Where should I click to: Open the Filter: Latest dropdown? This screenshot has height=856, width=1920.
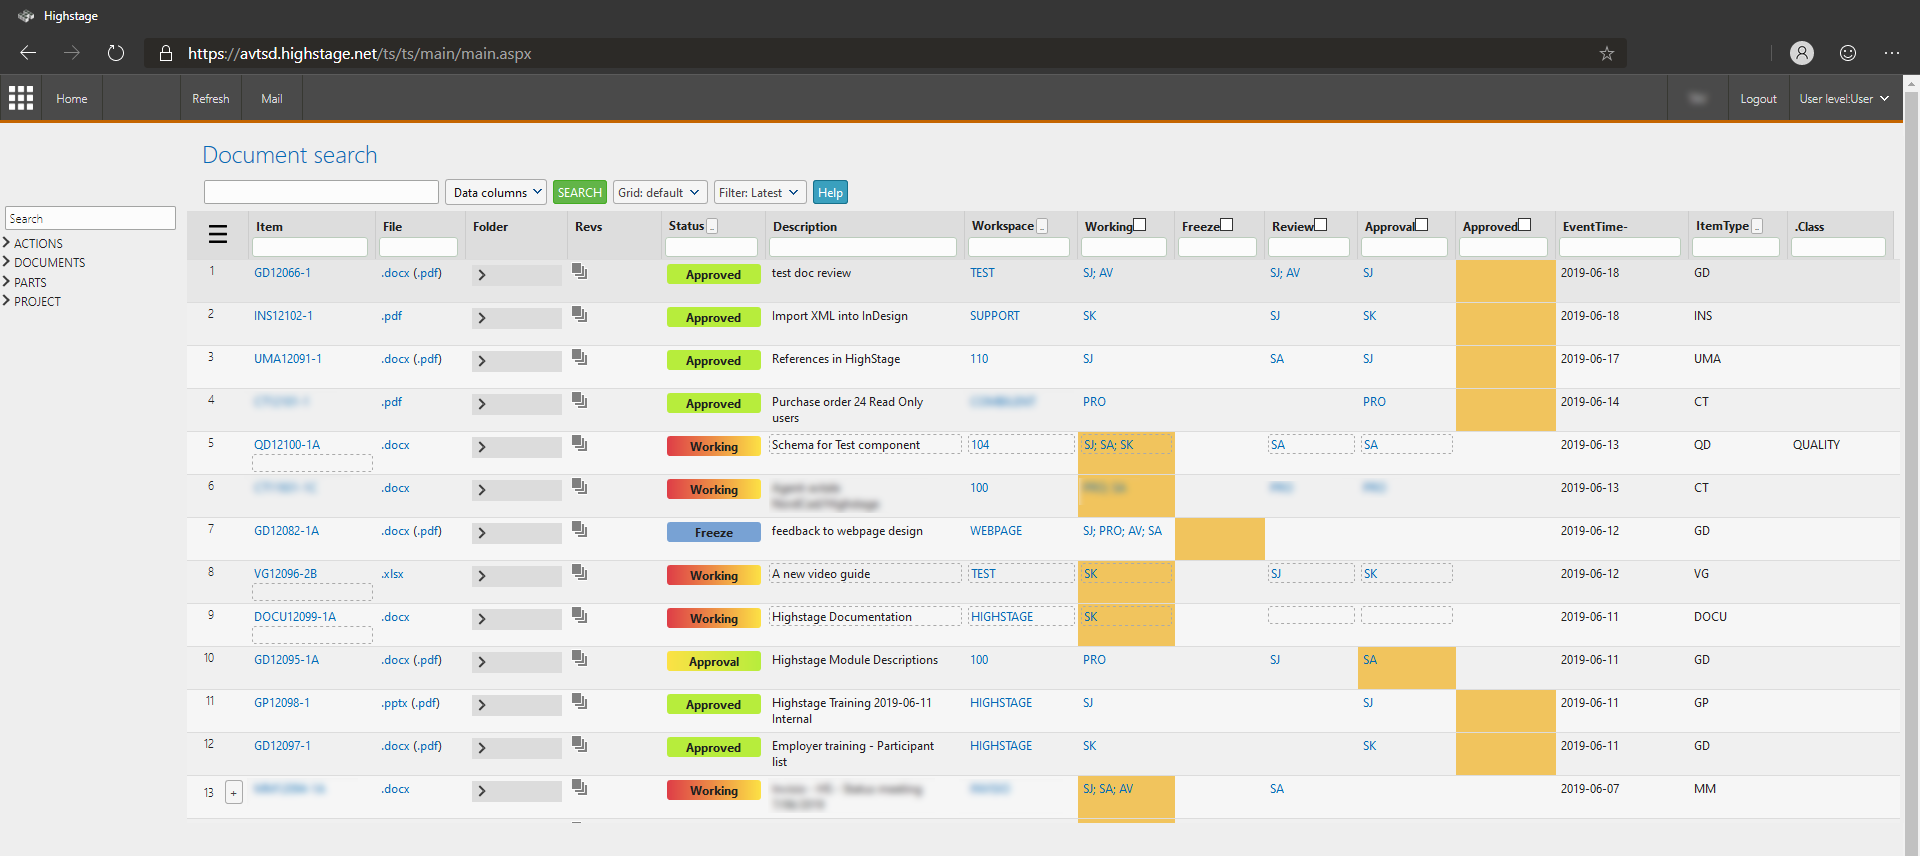(x=760, y=192)
